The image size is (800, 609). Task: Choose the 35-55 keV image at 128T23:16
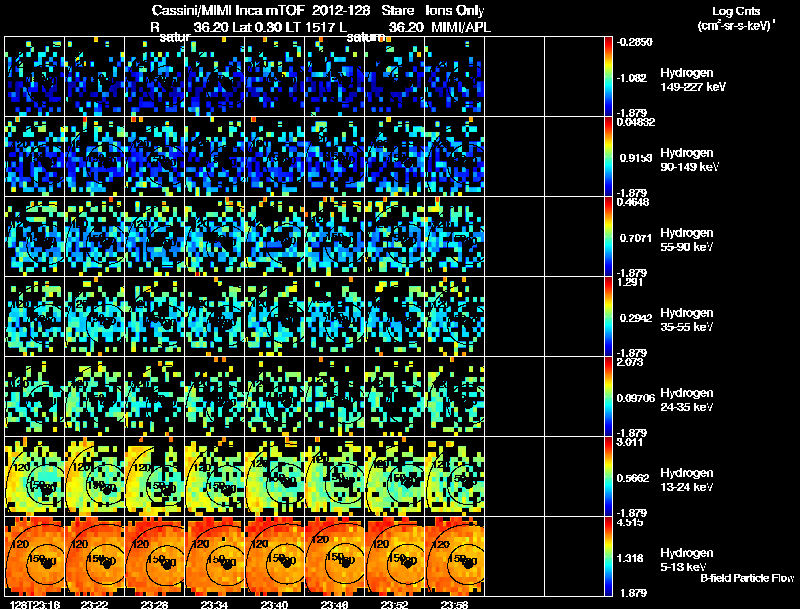(35, 316)
